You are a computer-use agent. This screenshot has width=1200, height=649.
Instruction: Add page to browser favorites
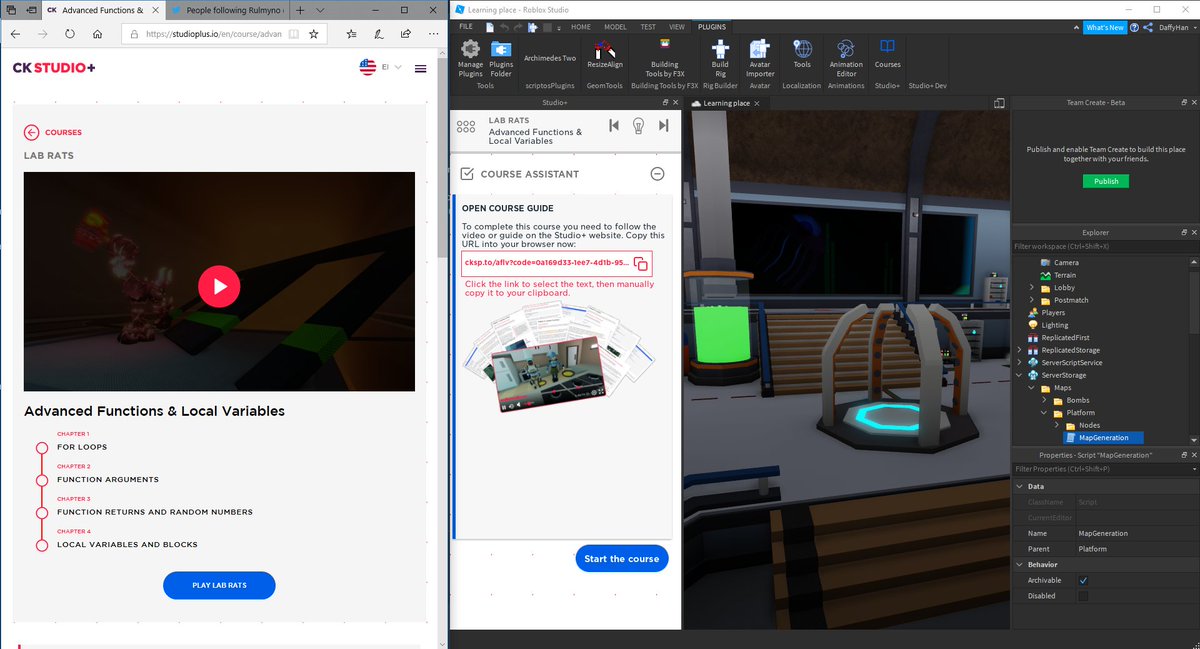coord(314,33)
